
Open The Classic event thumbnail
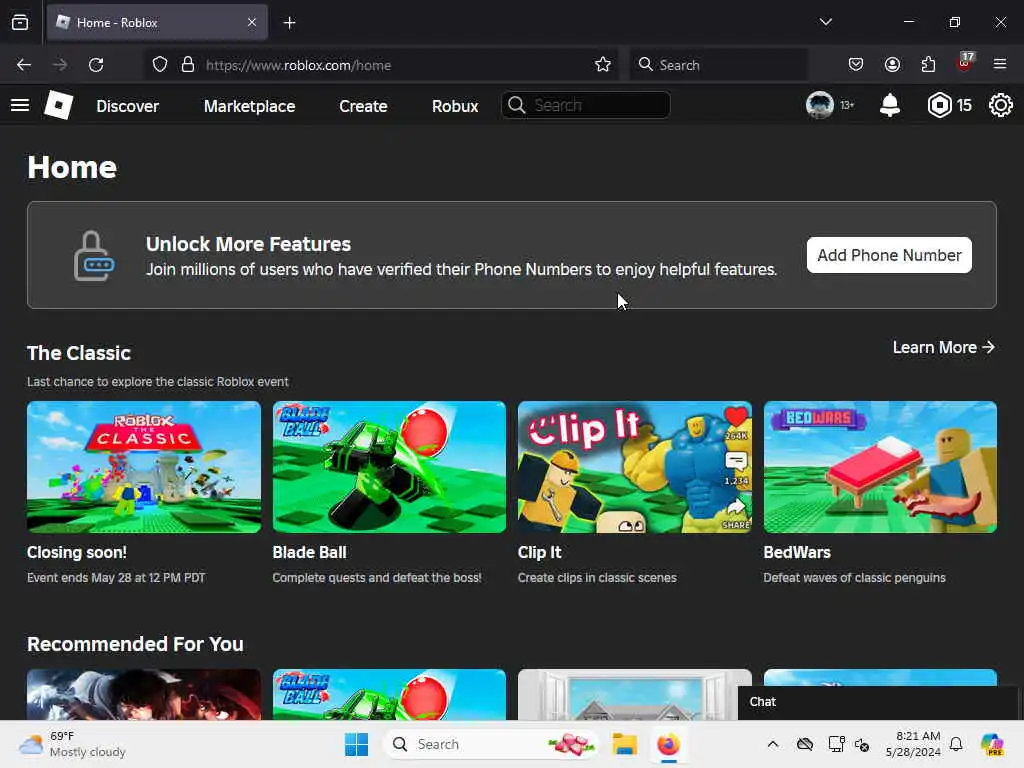click(x=144, y=467)
